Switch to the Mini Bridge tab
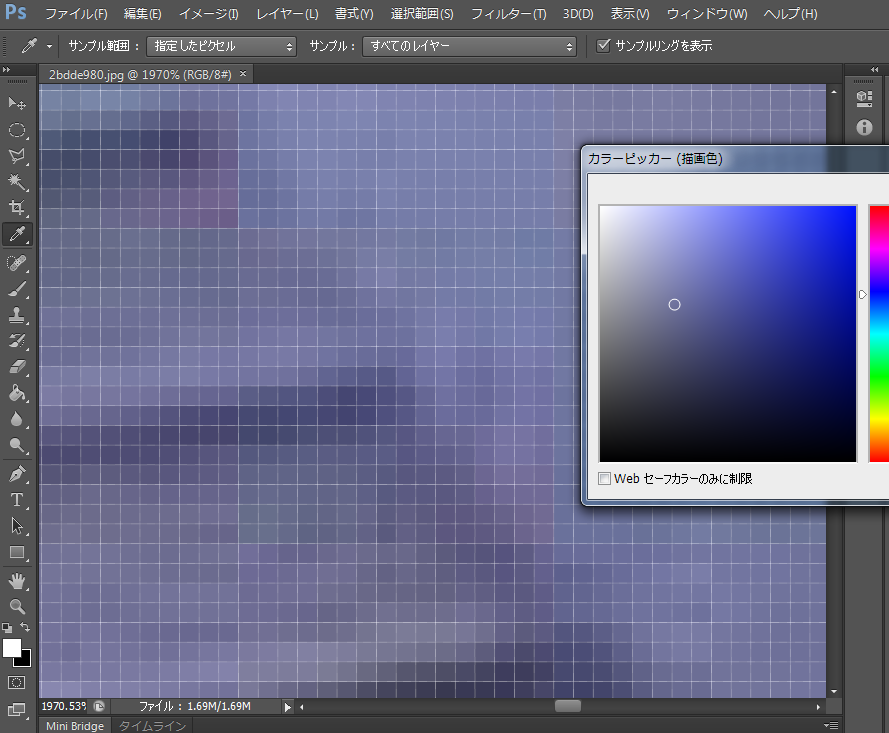Screen dimensions: 889x733 pyautogui.click(x=75, y=726)
